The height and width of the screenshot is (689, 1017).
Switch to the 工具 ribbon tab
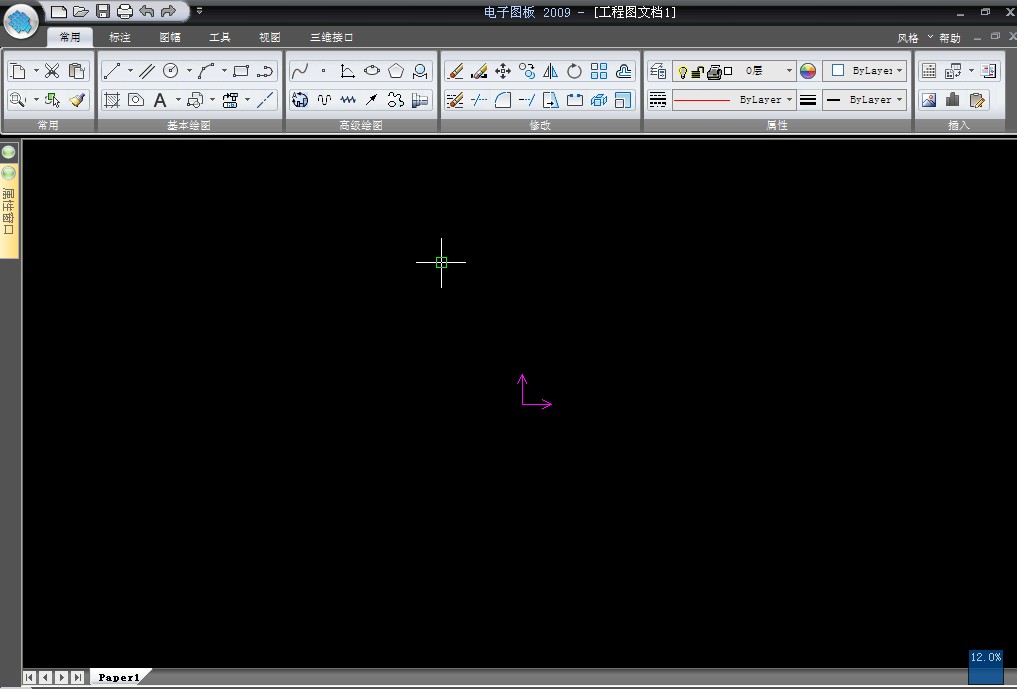click(220, 37)
